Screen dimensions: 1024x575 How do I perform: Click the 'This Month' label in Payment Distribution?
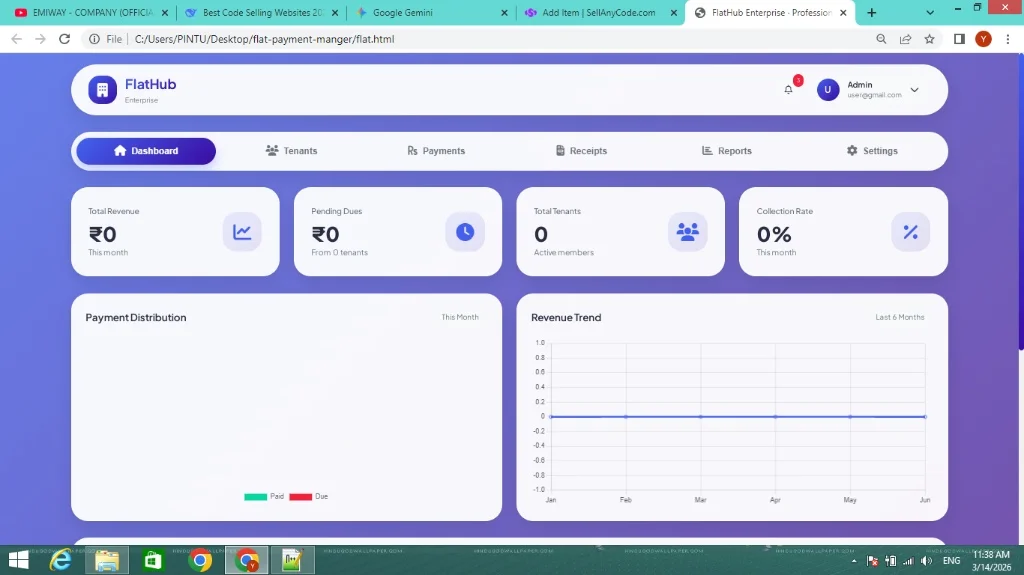460,317
